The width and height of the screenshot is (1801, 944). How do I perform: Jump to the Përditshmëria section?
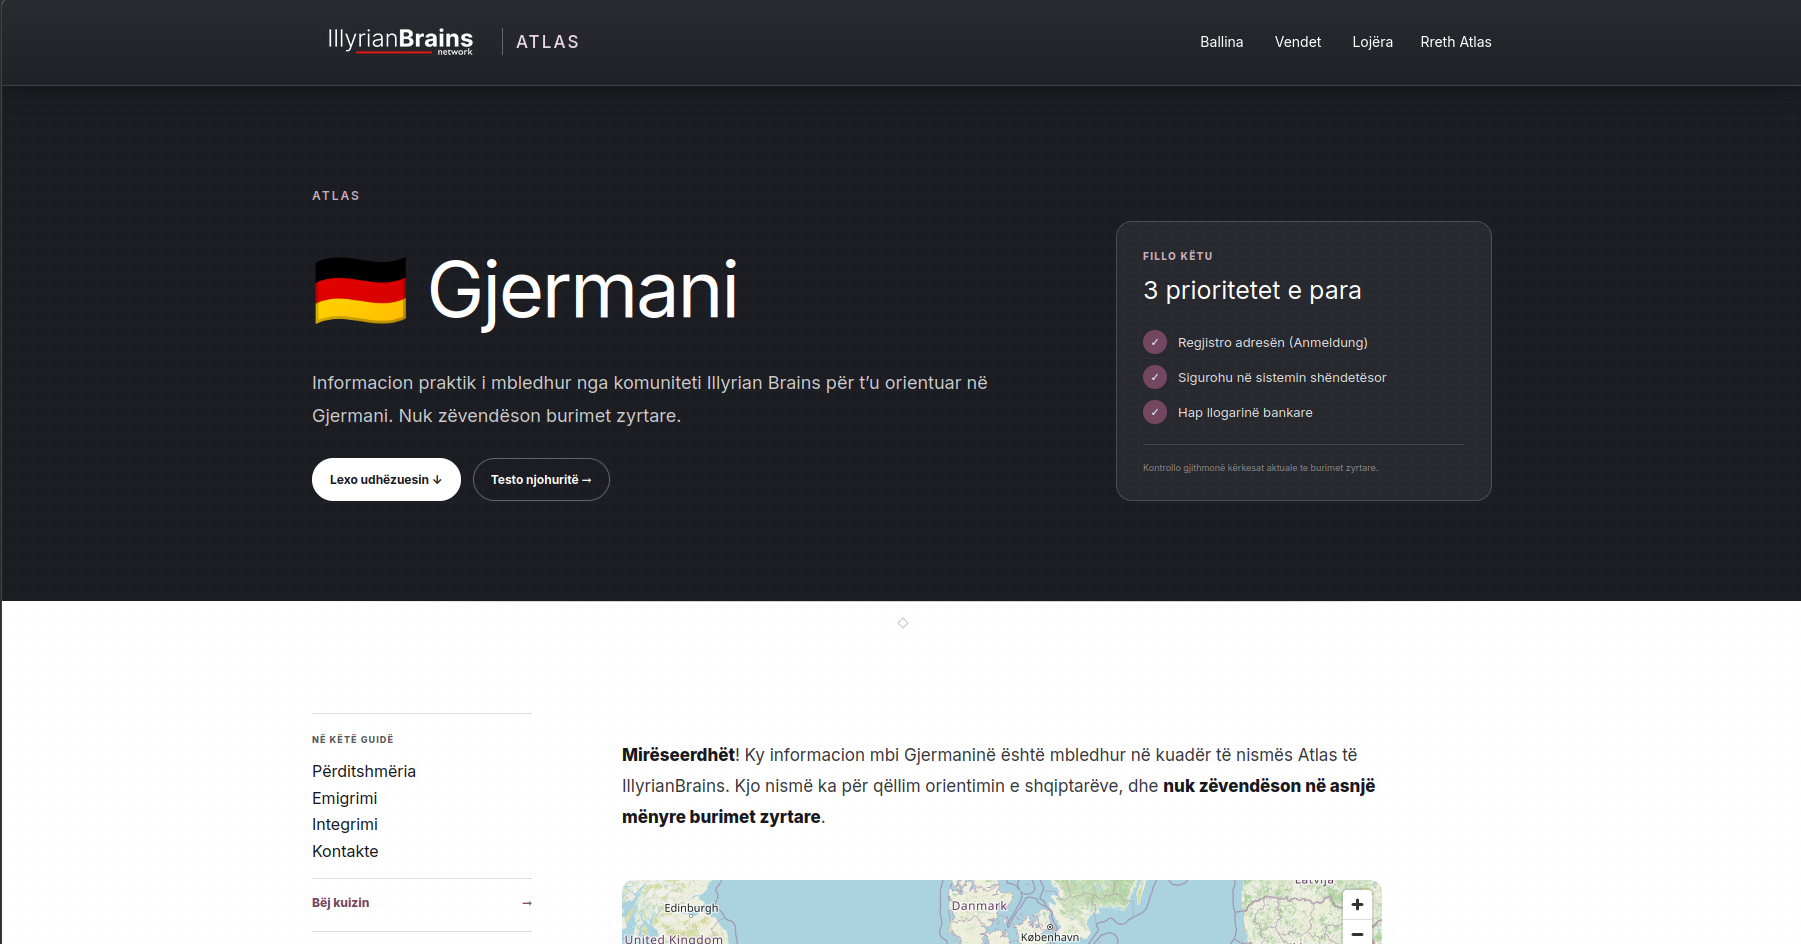[364, 771]
